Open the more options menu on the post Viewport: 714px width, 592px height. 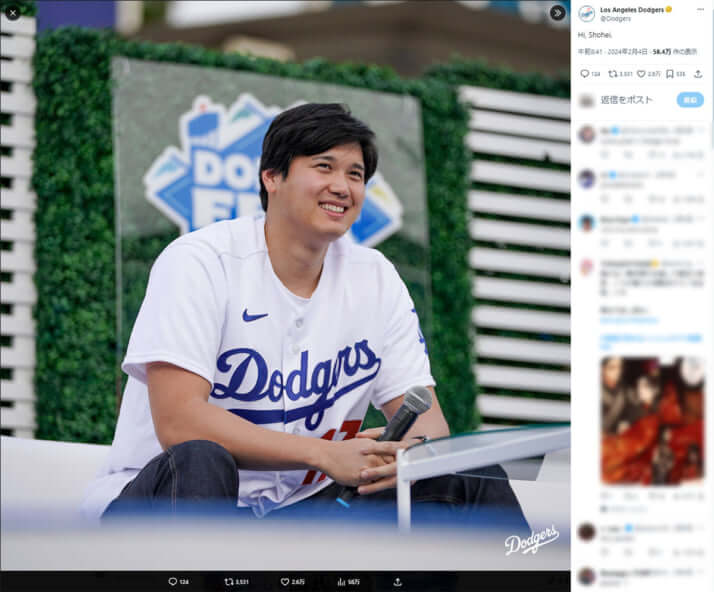point(700,10)
